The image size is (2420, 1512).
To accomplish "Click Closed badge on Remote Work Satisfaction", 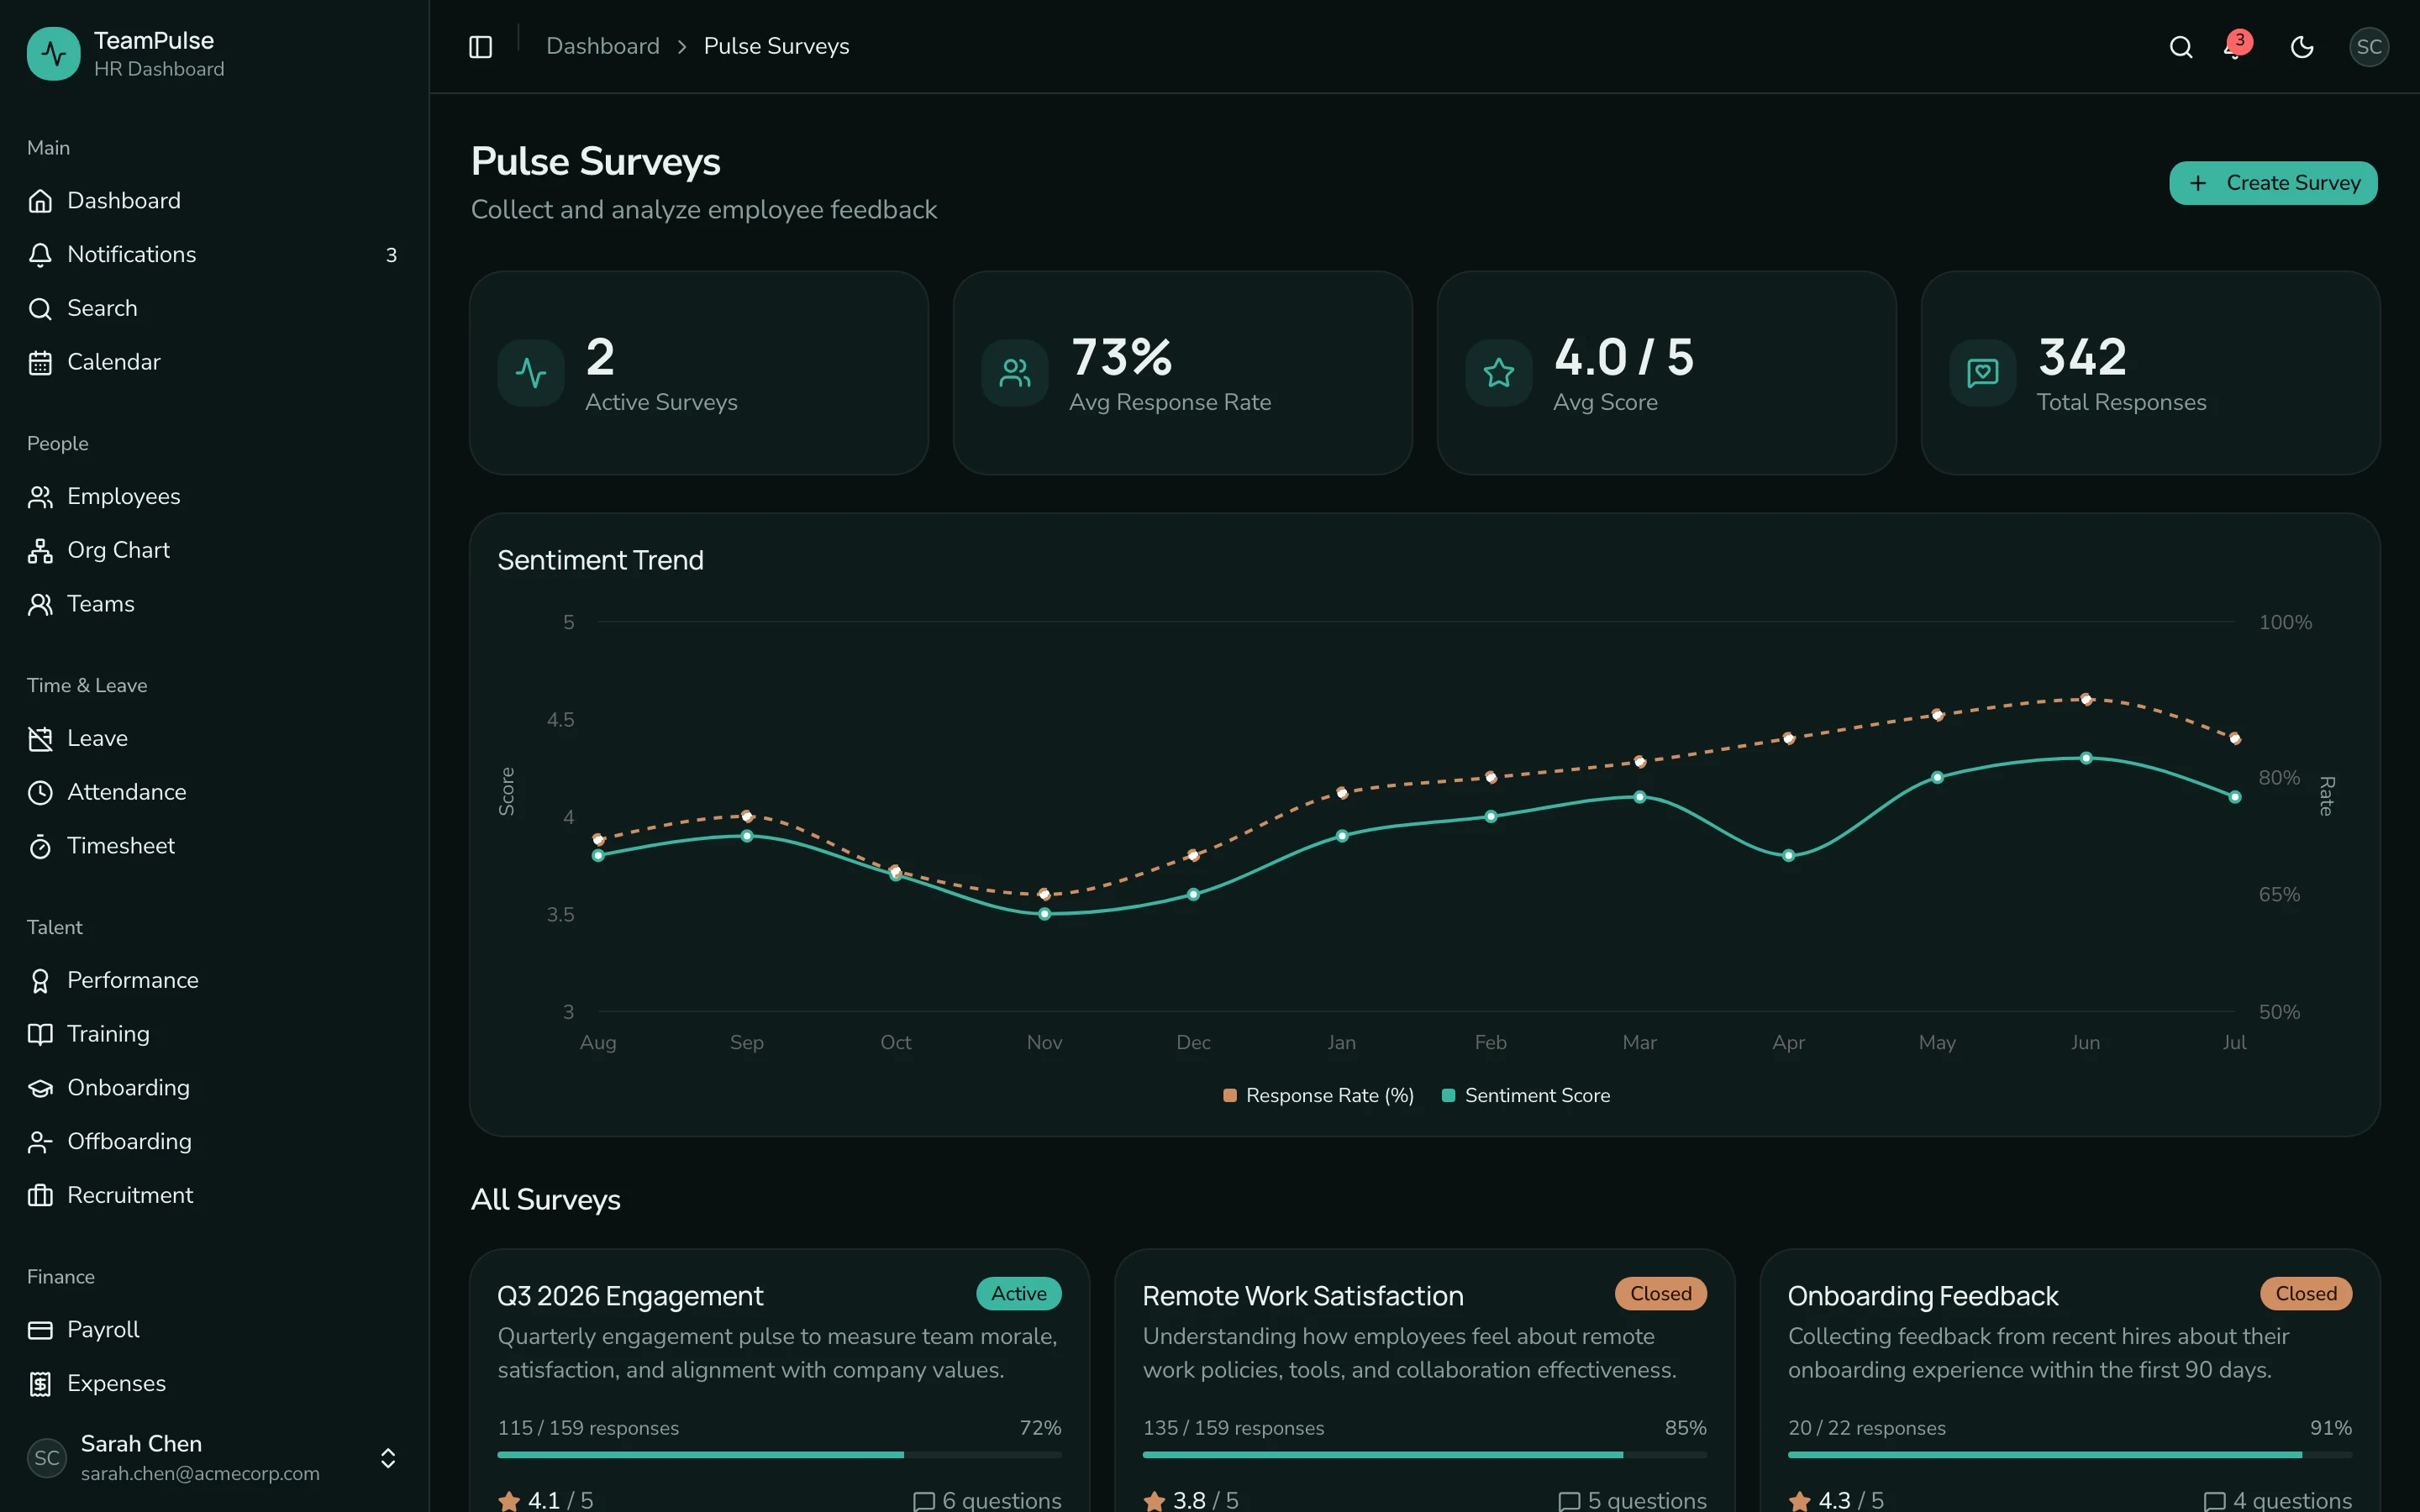I will click(1660, 1294).
